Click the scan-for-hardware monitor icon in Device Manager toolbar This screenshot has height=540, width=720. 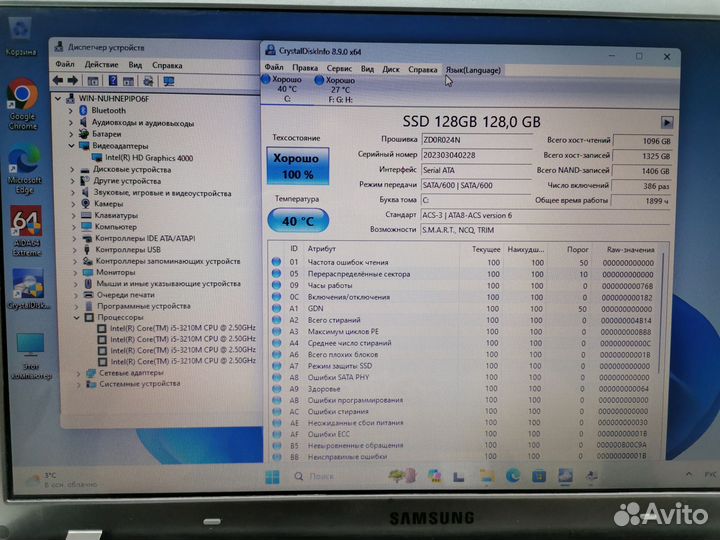click(169, 82)
